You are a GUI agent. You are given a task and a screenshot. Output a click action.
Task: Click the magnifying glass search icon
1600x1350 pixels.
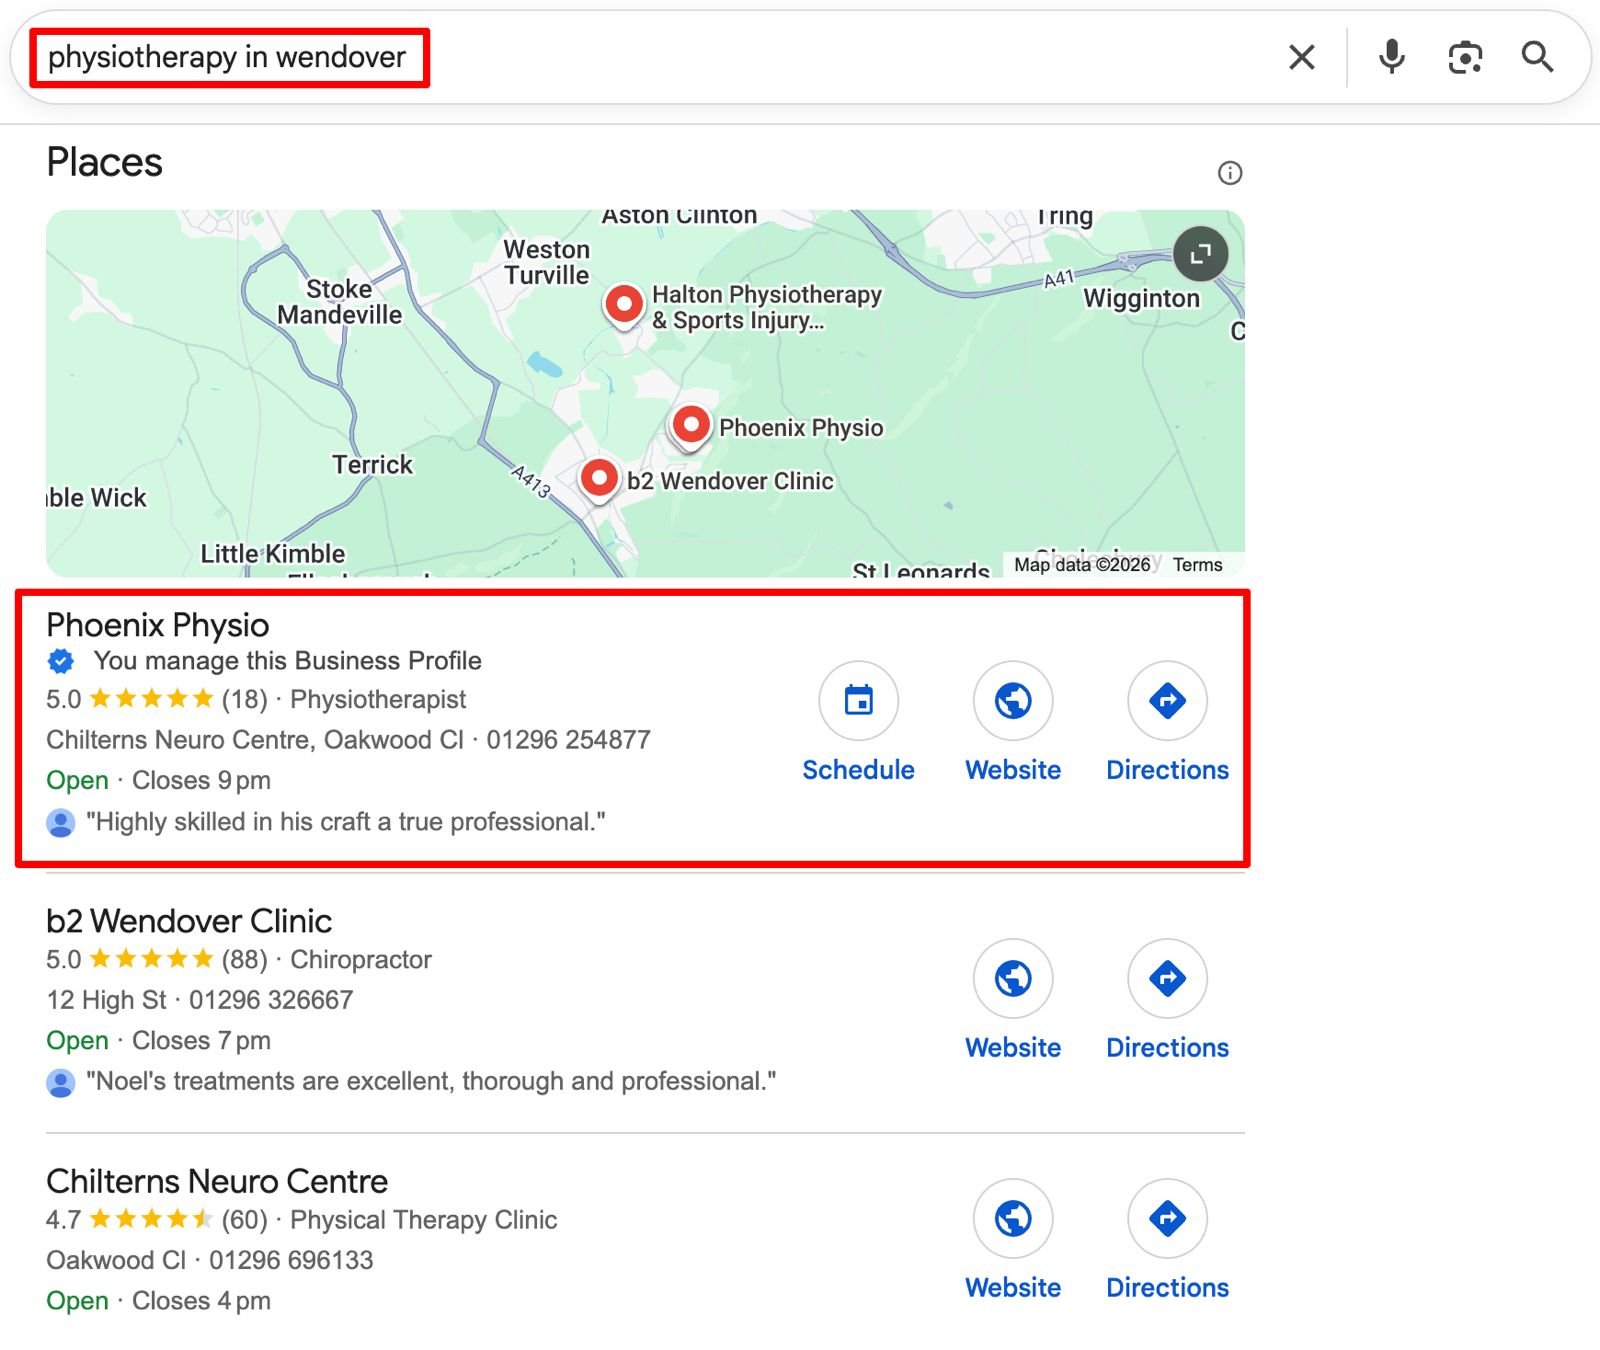pyautogui.click(x=1537, y=57)
